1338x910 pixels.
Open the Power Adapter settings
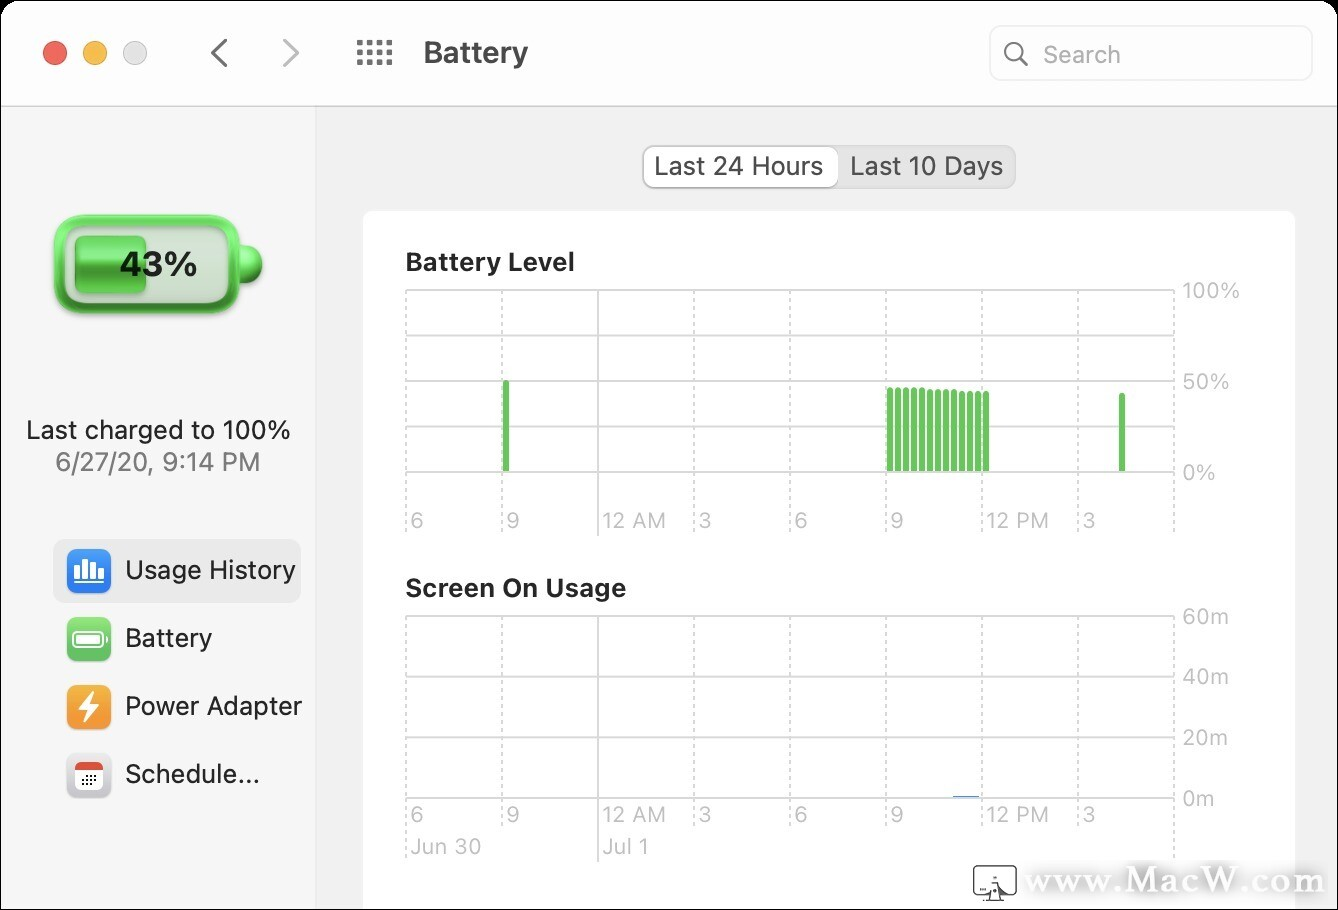pyautogui.click(x=213, y=706)
